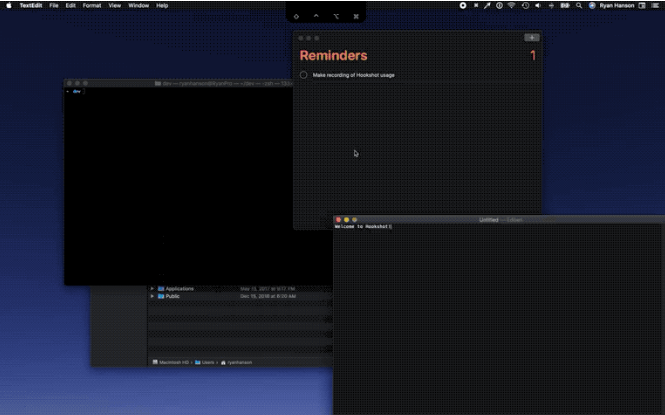Click Users folder in Finder path bar
This screenshot has width=665, height=415.
205,362
